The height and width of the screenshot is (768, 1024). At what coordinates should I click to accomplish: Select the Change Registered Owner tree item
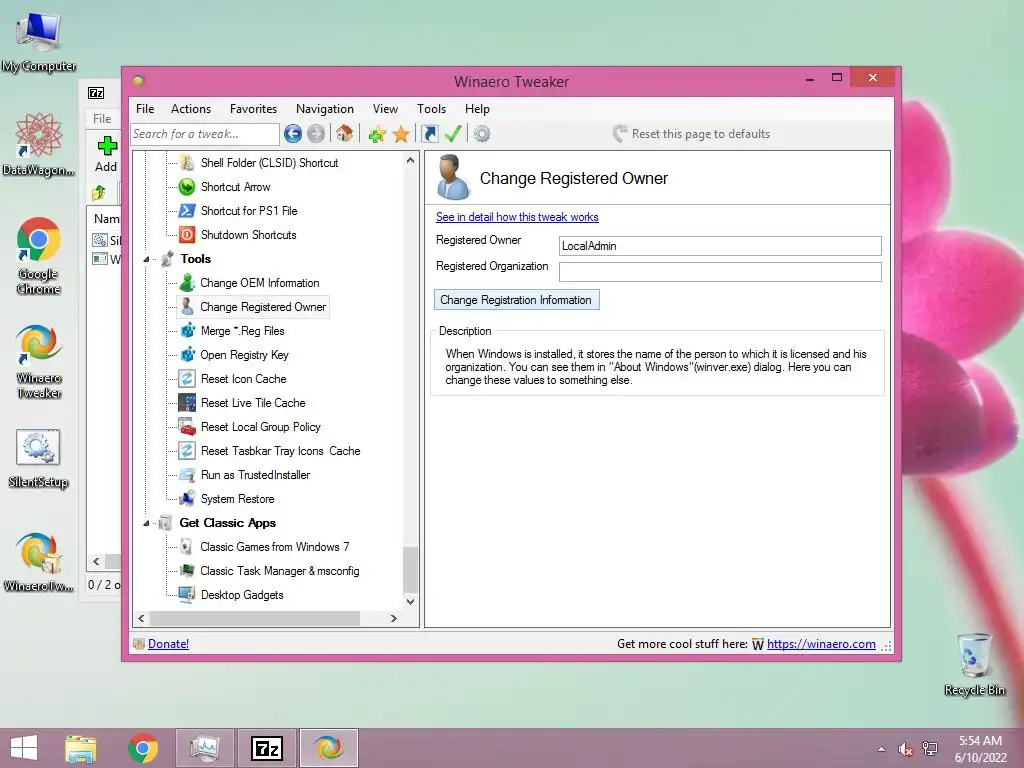coord(263,307)
